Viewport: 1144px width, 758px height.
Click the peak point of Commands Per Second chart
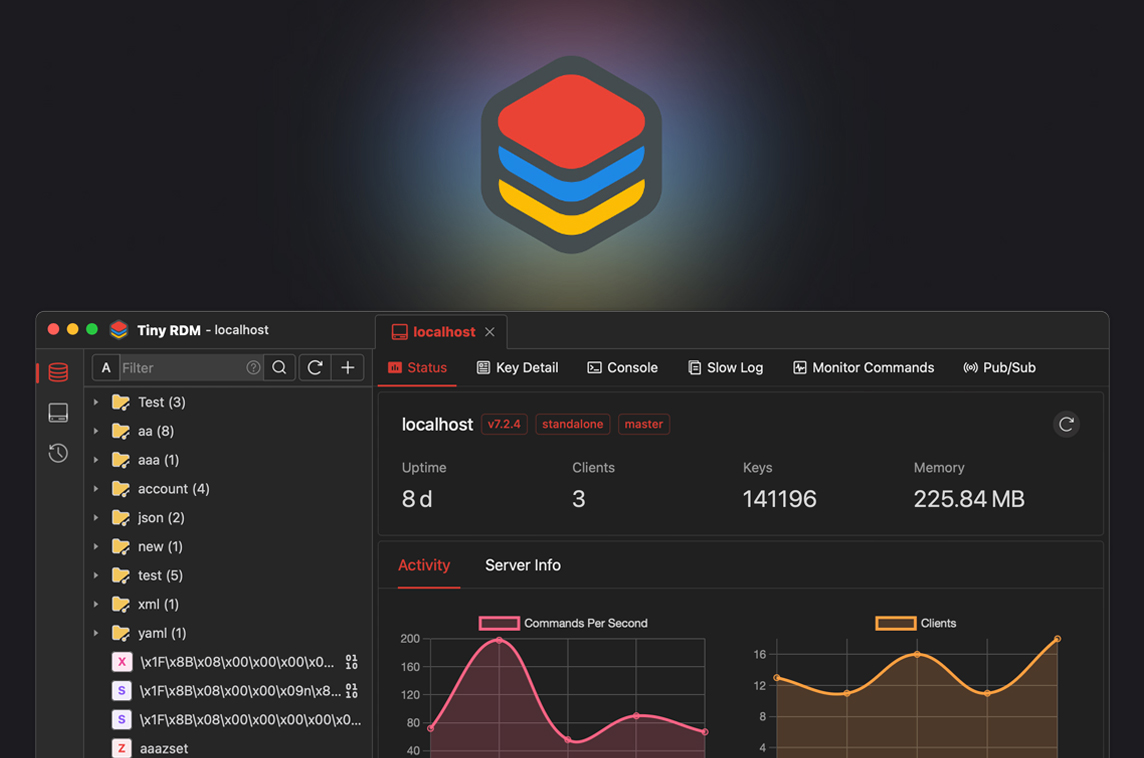(x=499, y=640)
